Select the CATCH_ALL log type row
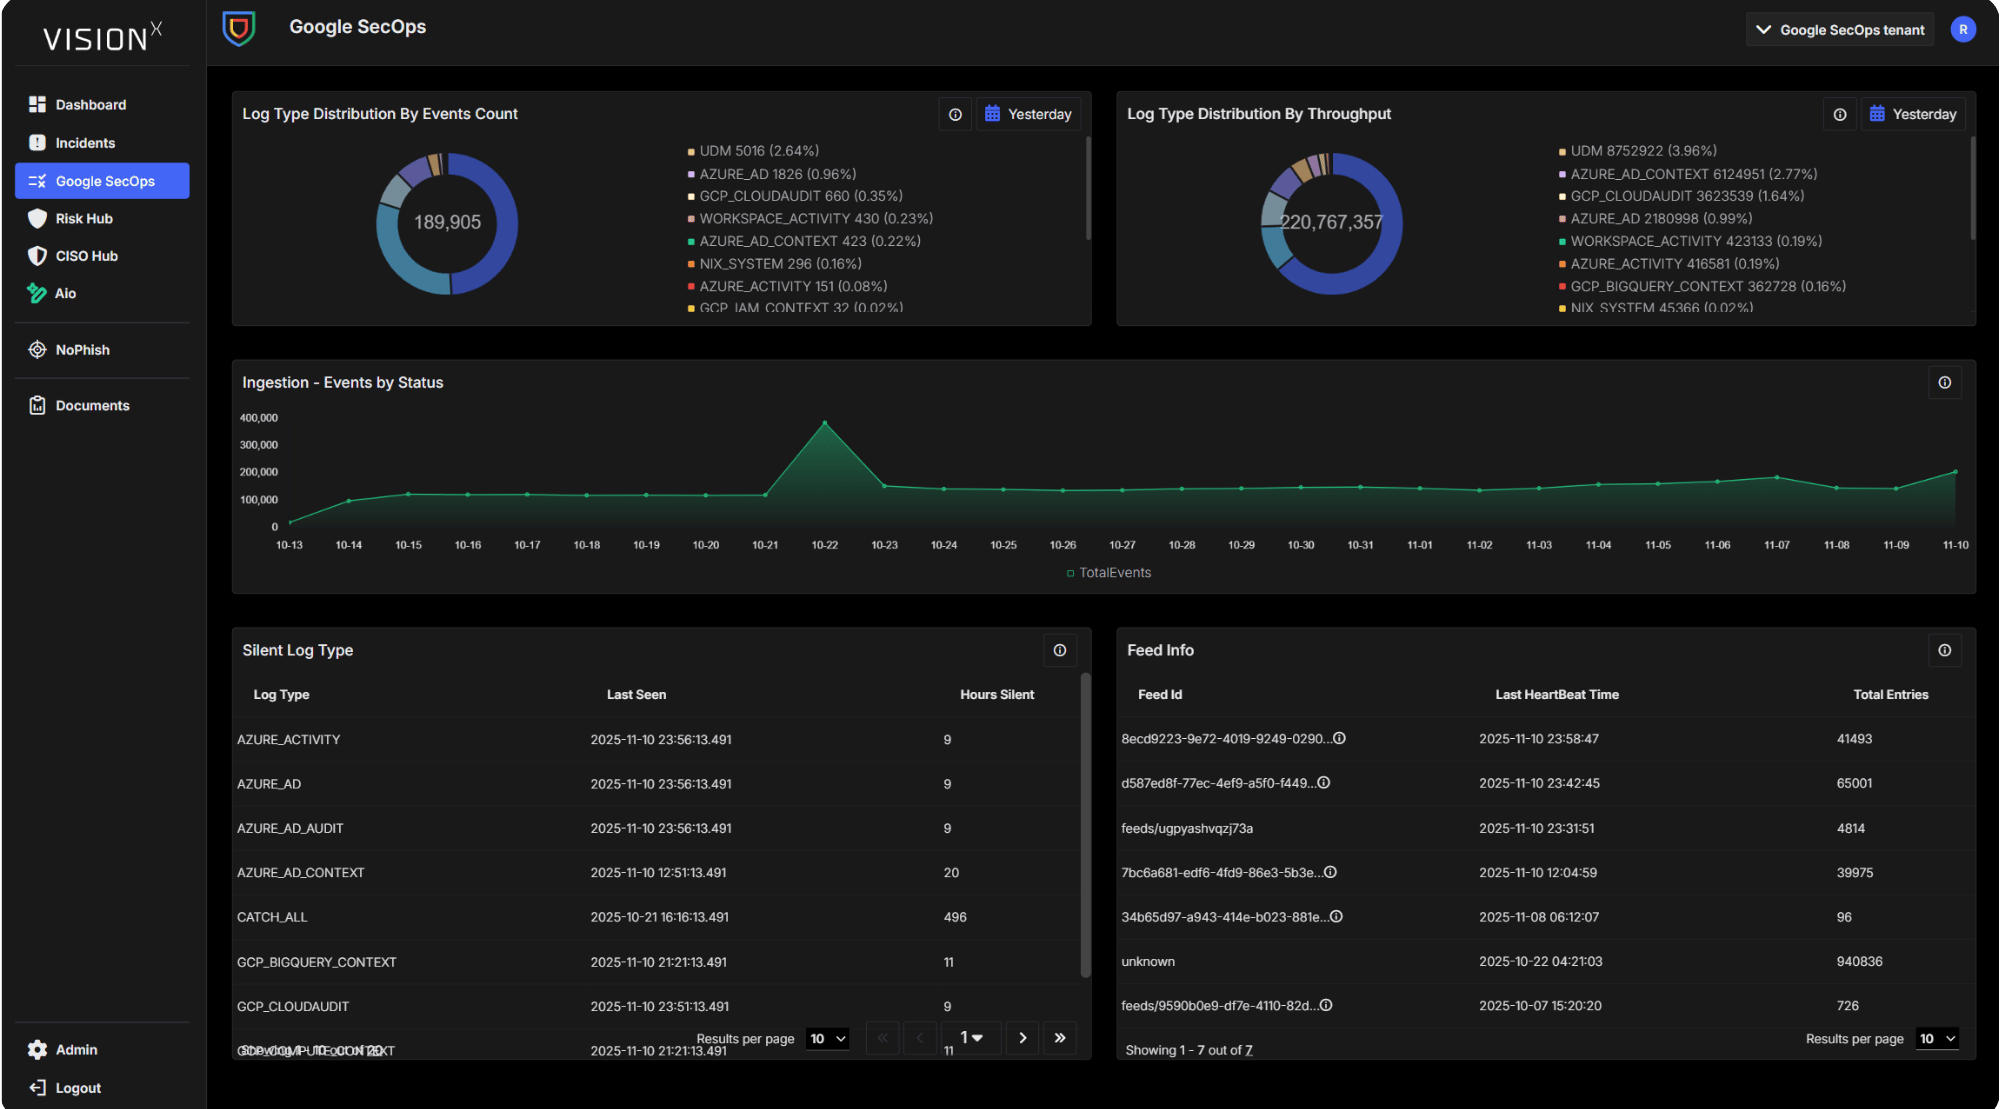 click(656, 917)
